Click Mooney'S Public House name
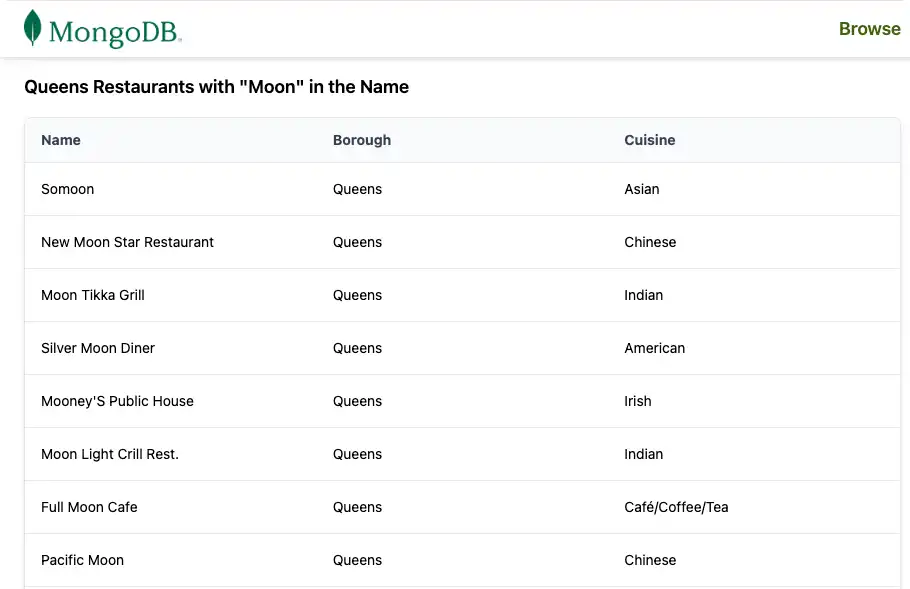 tap(117, 401)
